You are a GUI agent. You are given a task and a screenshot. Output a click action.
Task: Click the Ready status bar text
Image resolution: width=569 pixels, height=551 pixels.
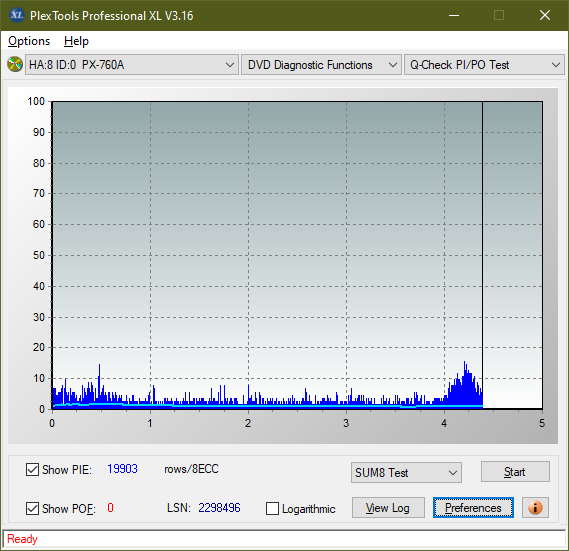click(x=22, y=539)
